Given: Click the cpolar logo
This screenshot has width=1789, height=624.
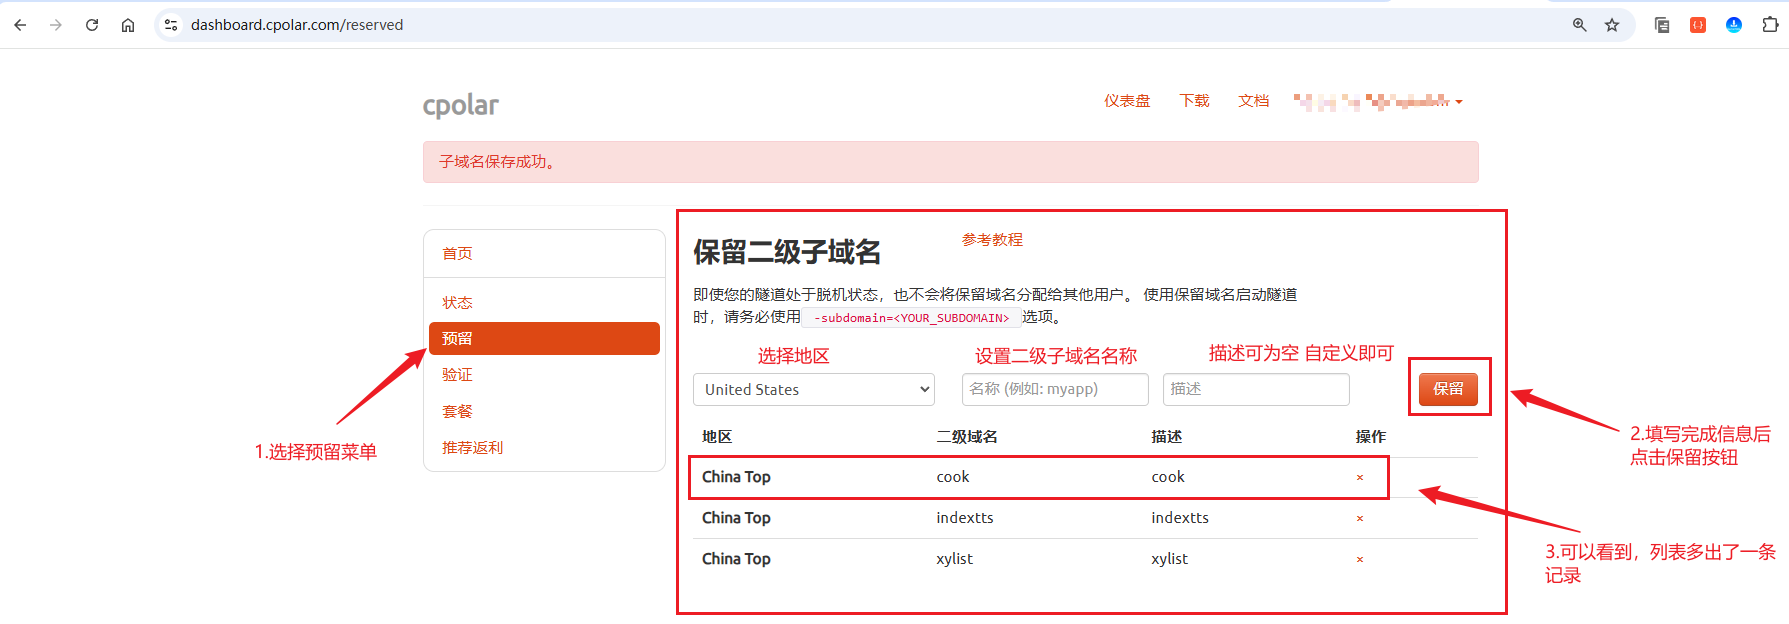Looking at the screenshot, I should 460,105.
